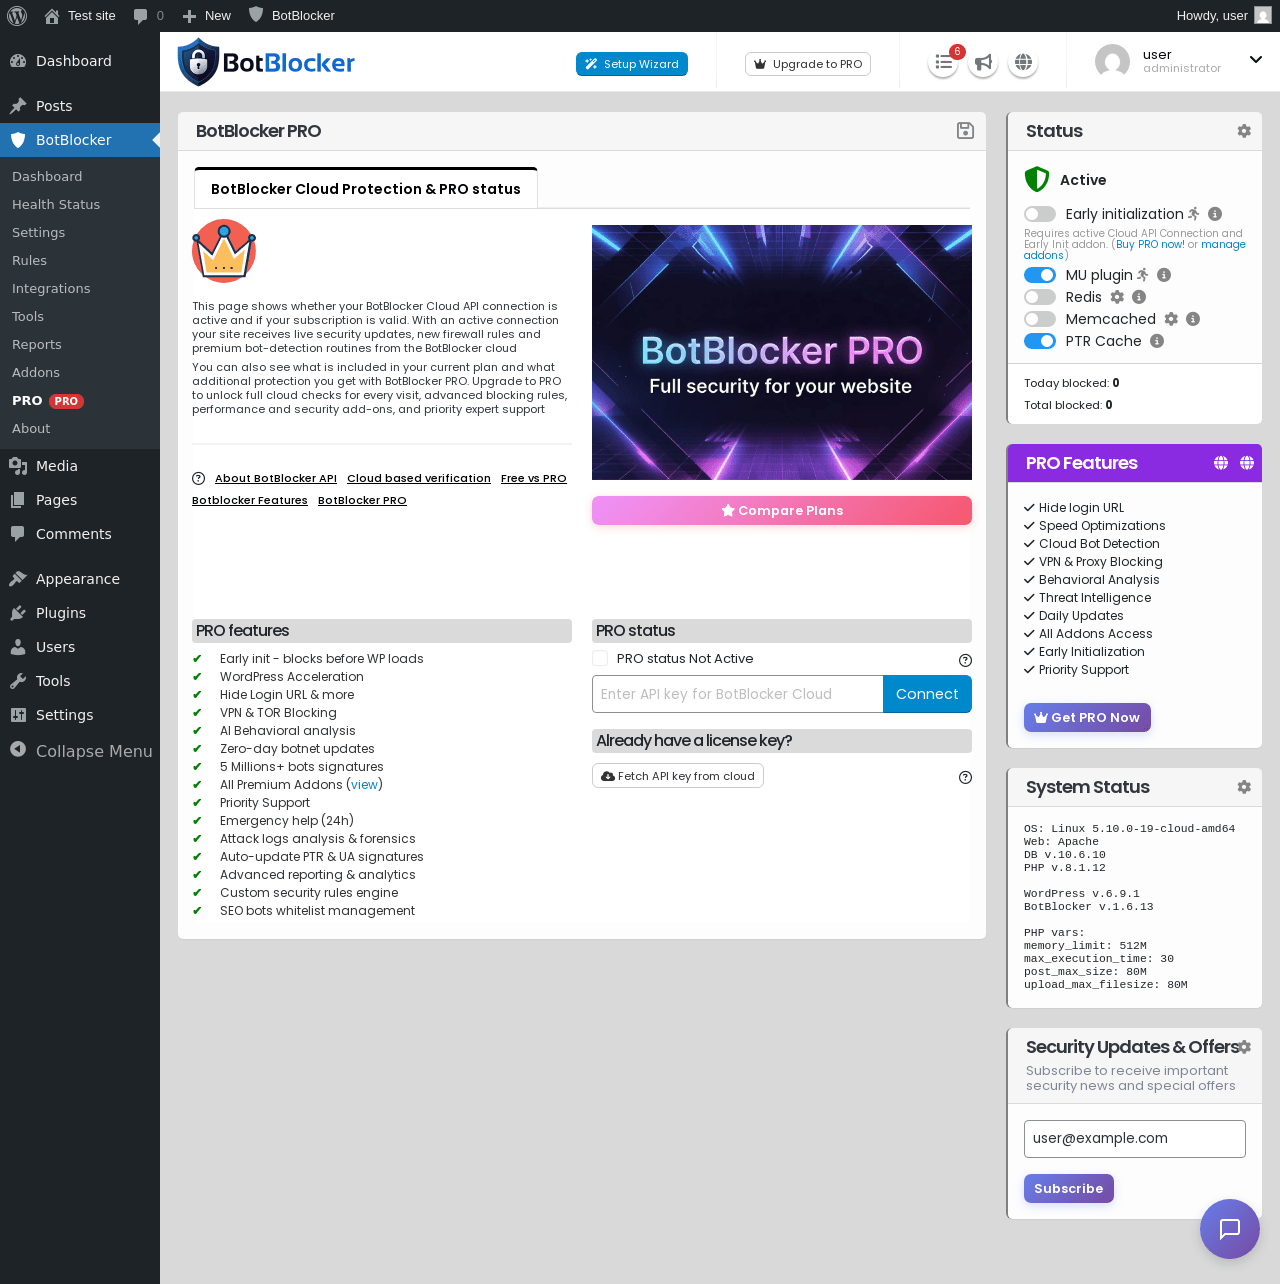This screenshot has width=1280, height=1284.
Task: Open the Status panel settings gear
Action: [1244, 131]
